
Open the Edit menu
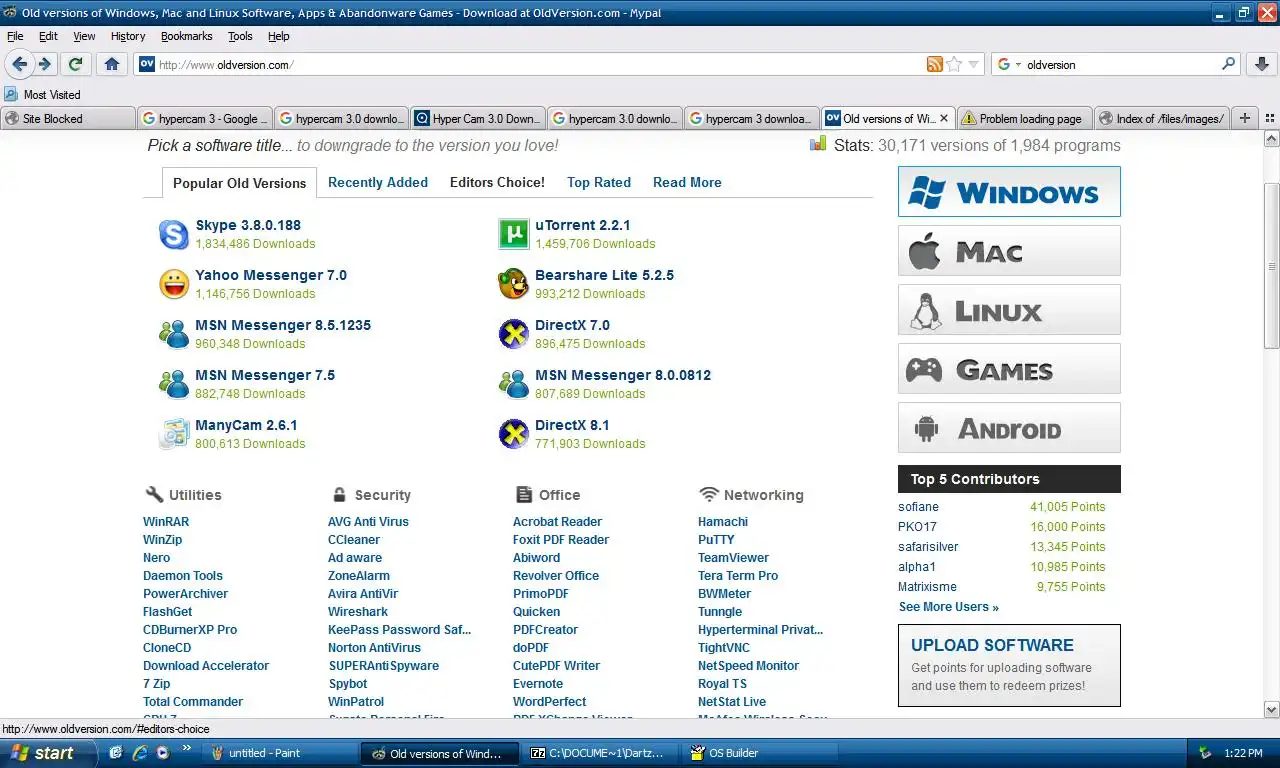(x=48, y=36)
